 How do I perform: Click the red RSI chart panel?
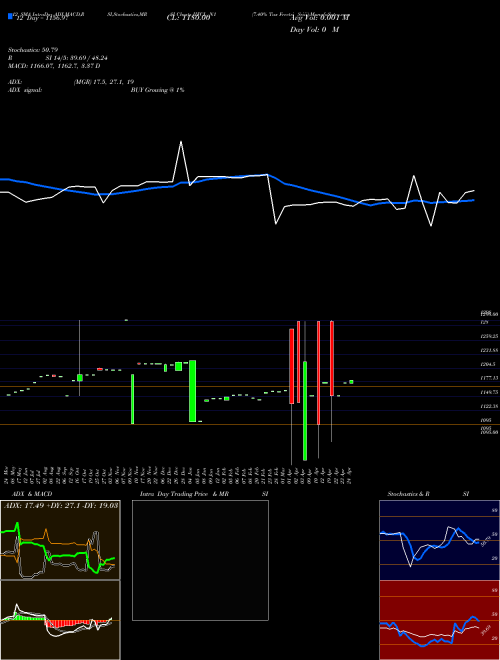pos(439,620)
